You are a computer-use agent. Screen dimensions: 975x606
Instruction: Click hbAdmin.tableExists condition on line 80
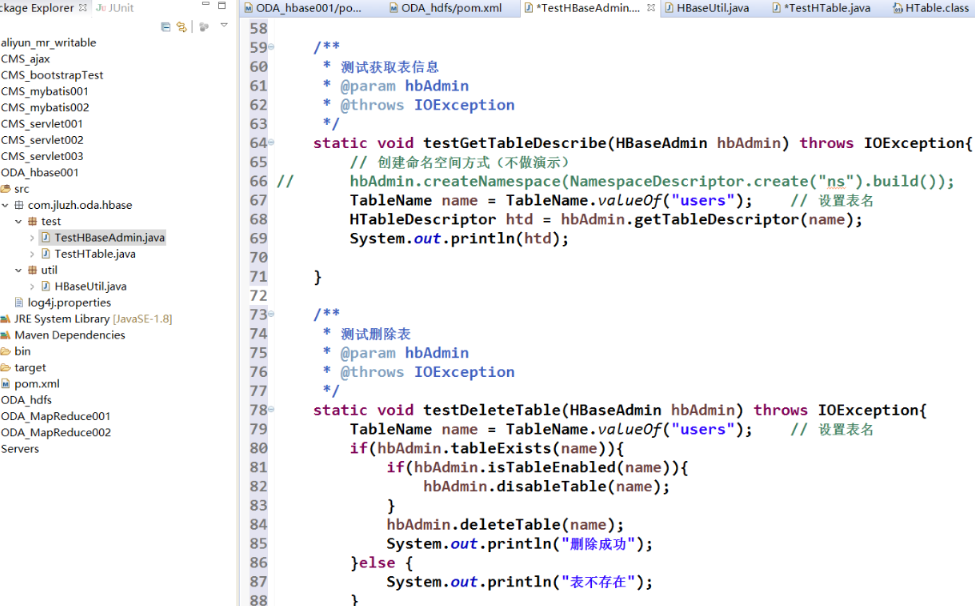[x=487, y=448]
